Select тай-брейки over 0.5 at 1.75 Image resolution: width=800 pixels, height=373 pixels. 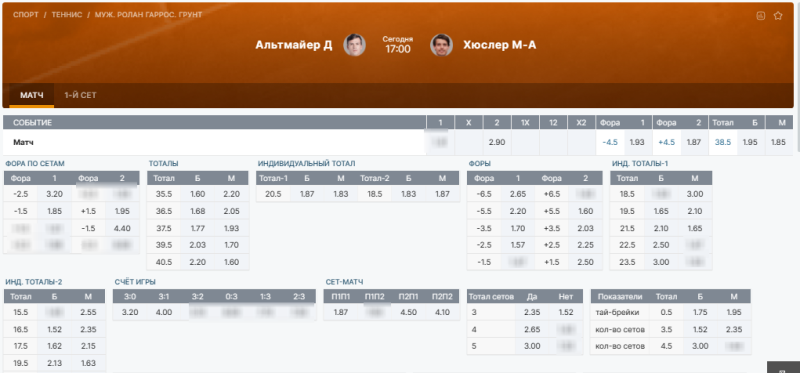coord(700,312)
